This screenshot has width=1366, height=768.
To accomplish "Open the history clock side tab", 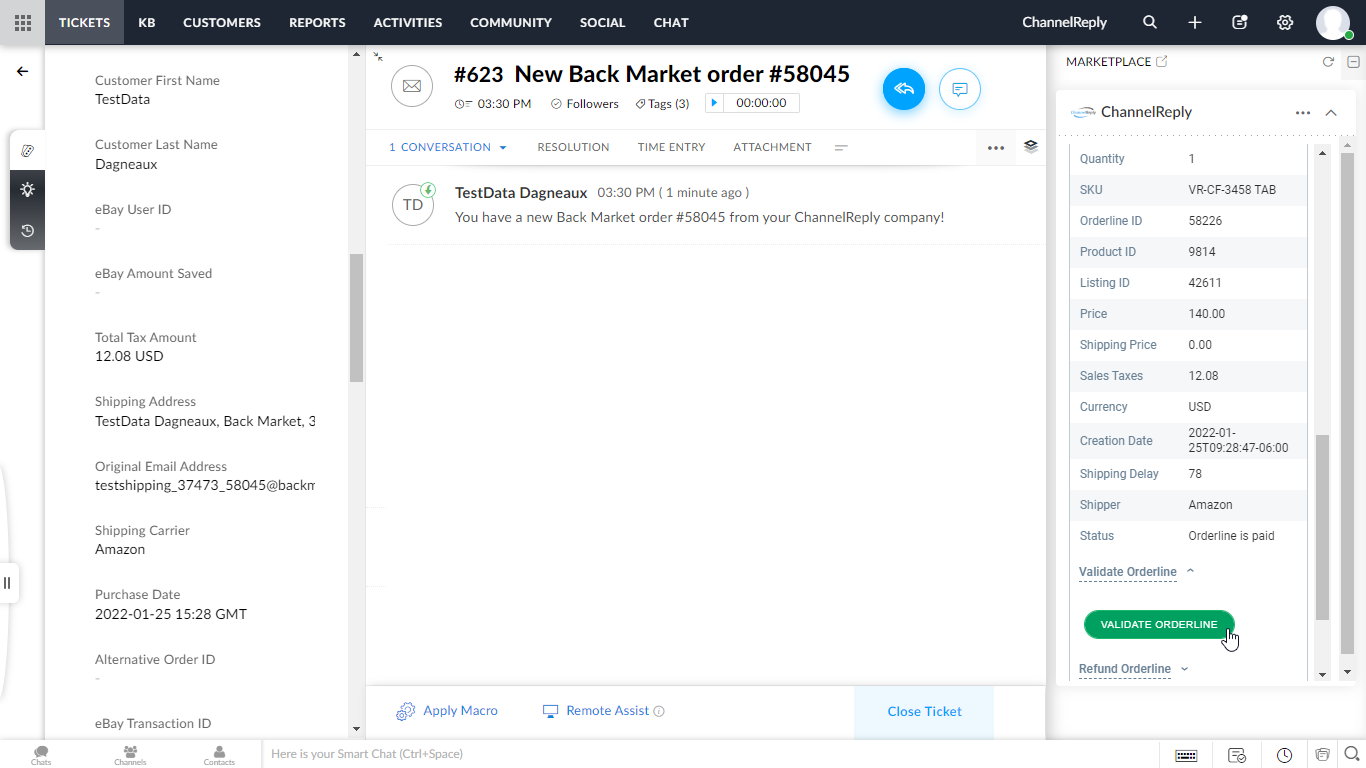I will tap(27, 231).
